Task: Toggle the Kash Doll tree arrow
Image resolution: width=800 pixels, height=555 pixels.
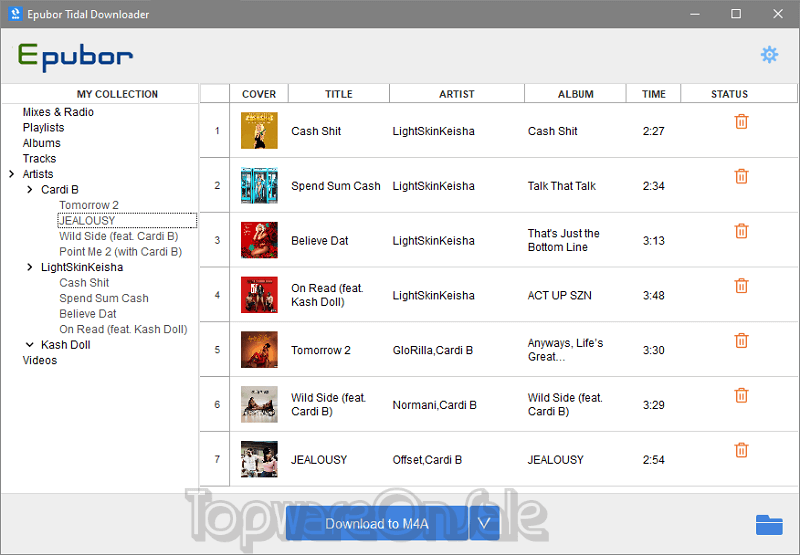Action: pos(30,345)
